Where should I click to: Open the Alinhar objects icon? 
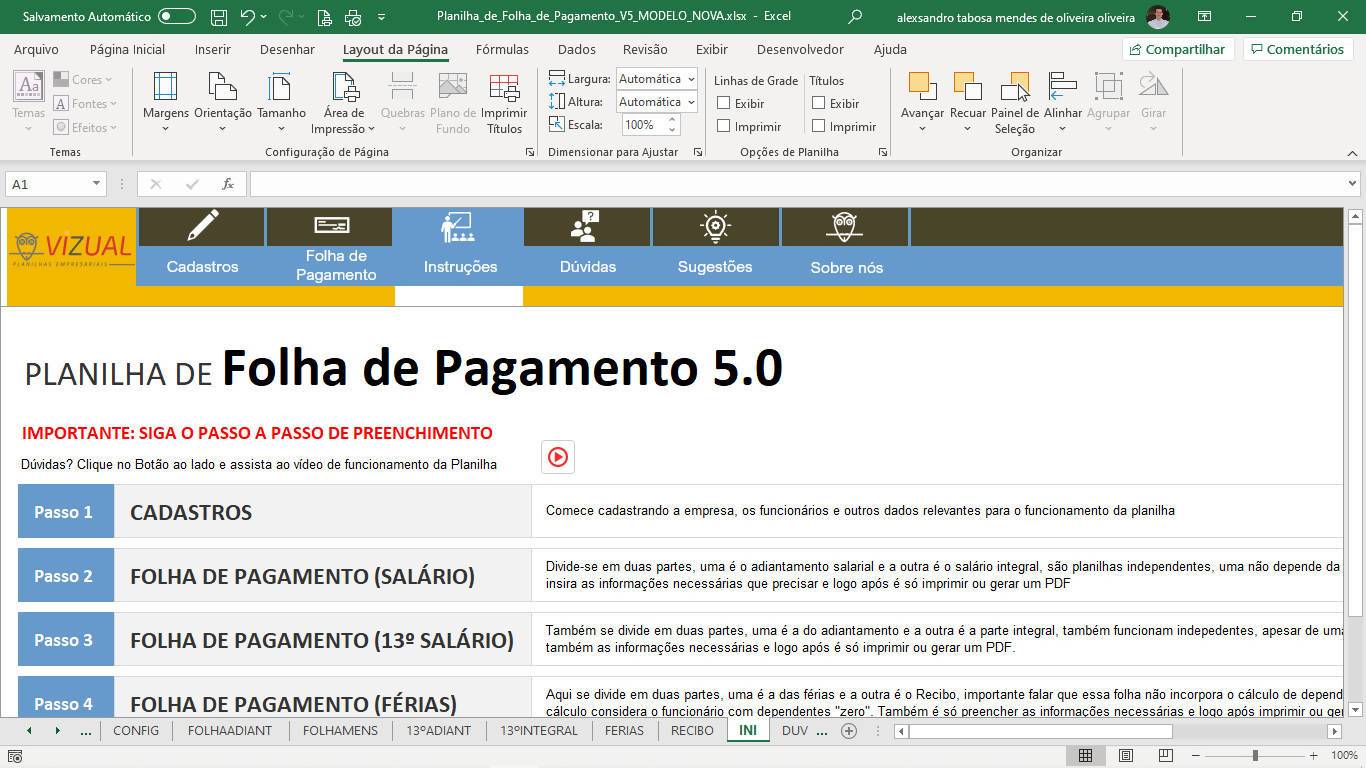(x=1062, y=88)
